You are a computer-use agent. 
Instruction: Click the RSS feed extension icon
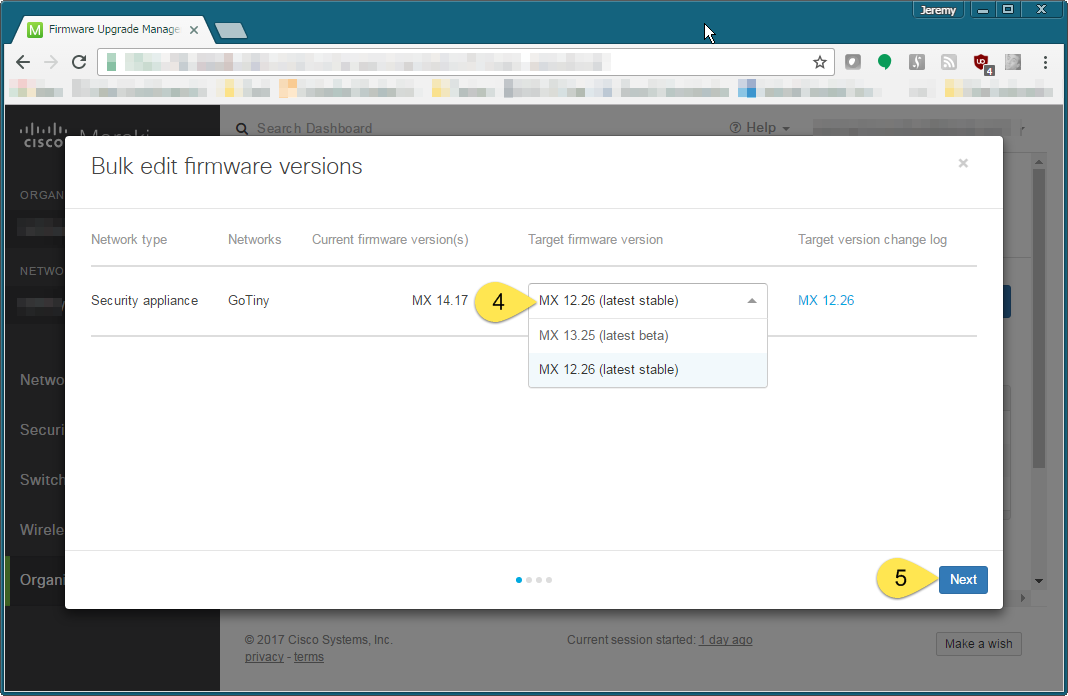pos(949,62)
